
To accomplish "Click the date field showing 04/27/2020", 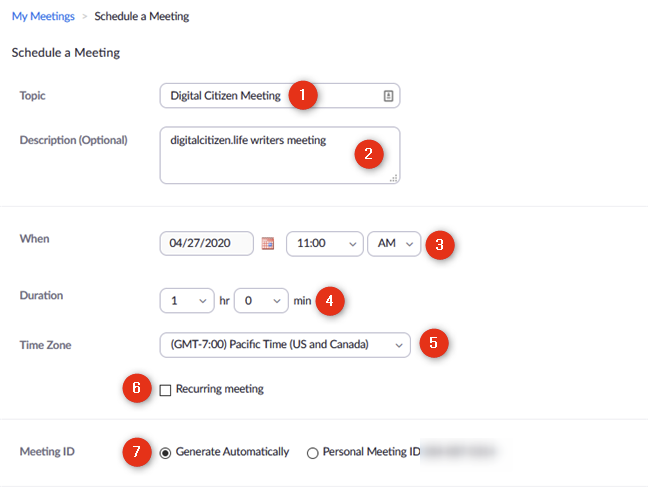I will point(206,244).
